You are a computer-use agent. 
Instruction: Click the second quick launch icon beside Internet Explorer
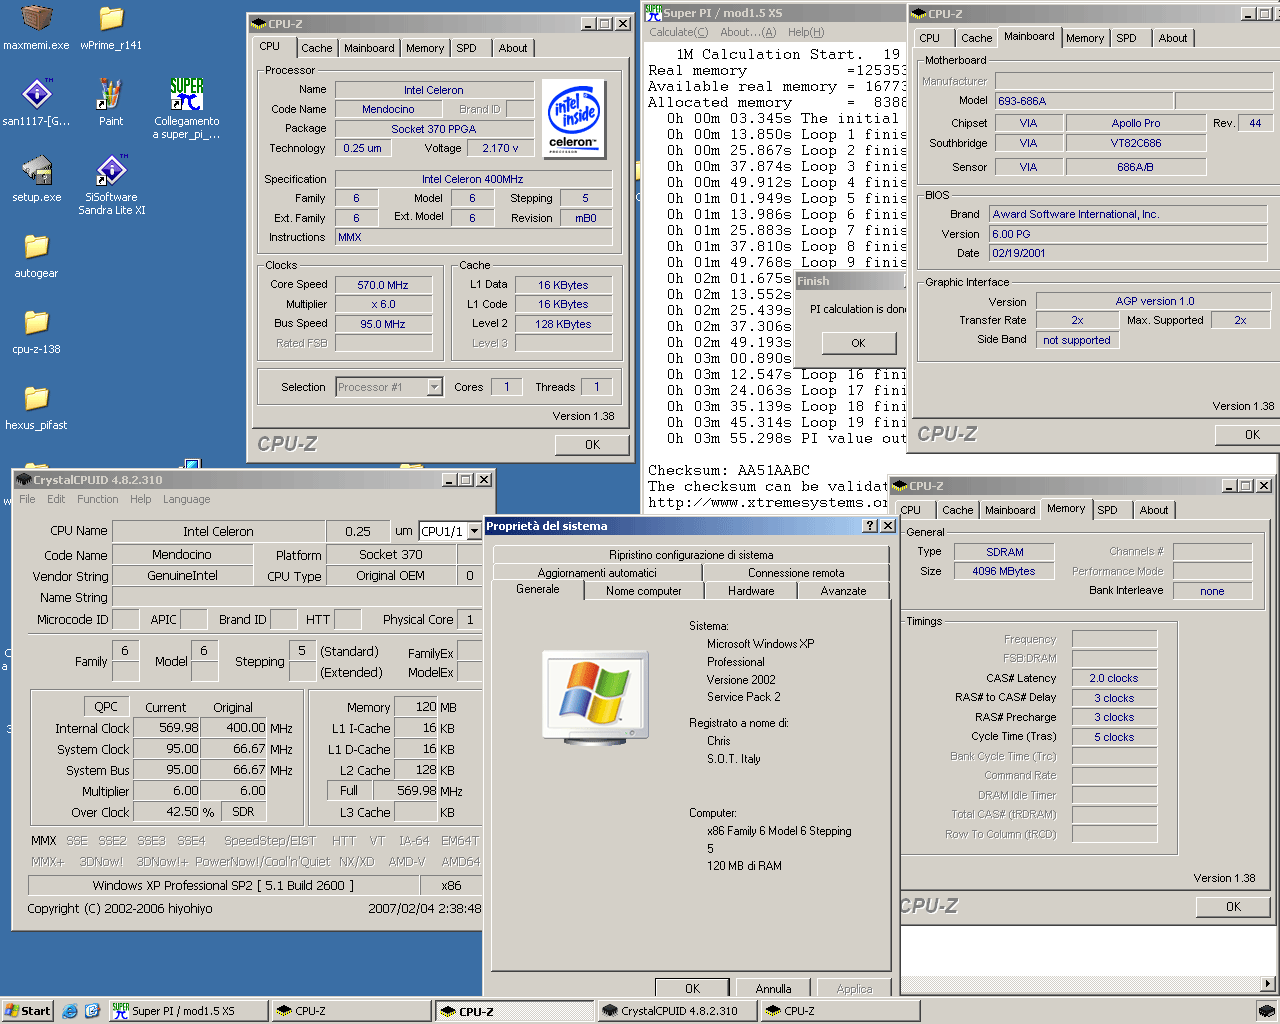click(92, 1011)
